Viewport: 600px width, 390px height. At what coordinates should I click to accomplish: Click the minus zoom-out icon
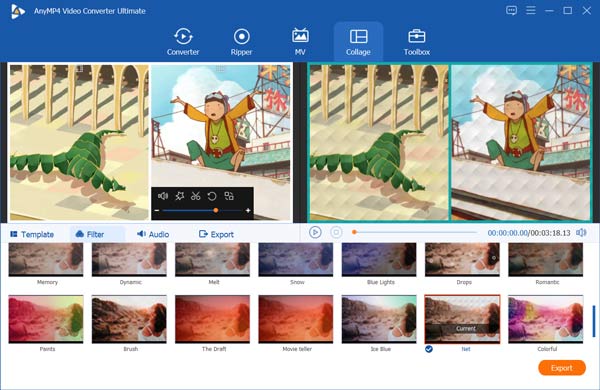click(157, 211)
